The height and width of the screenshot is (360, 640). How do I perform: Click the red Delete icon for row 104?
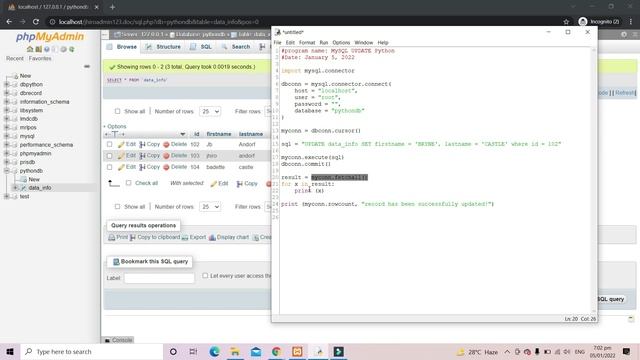(x=166, y=167)
